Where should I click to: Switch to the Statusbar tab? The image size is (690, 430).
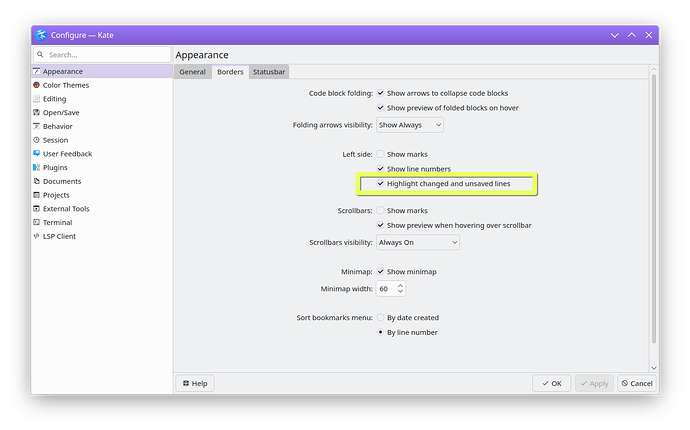(x=269, y=72)
